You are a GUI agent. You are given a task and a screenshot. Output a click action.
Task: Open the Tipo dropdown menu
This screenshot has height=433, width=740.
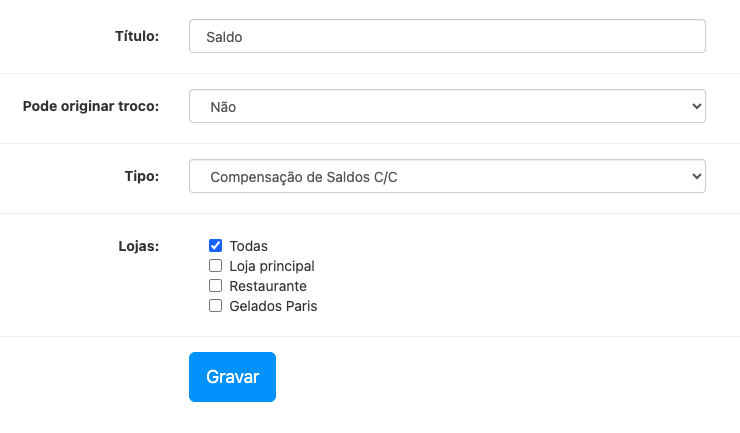(x=447, y=177)
